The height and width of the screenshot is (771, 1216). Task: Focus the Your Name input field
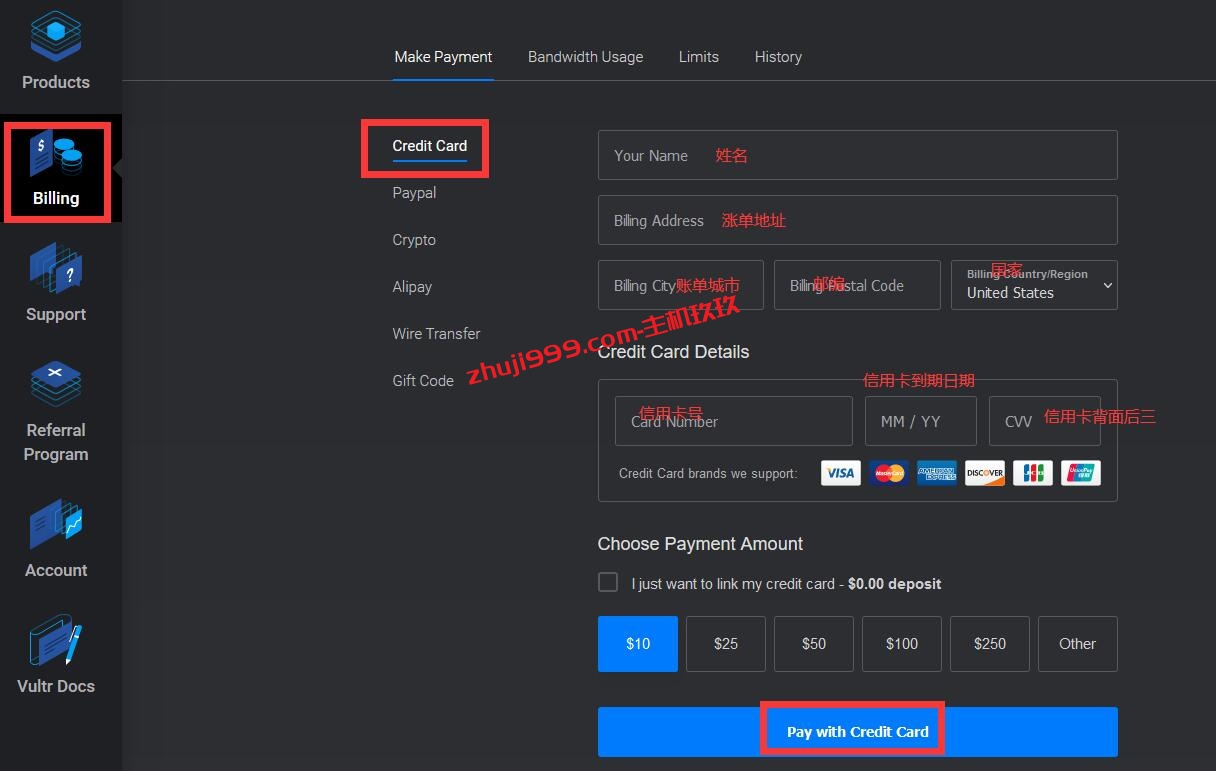pyautogui.click(x=858, y=155)
